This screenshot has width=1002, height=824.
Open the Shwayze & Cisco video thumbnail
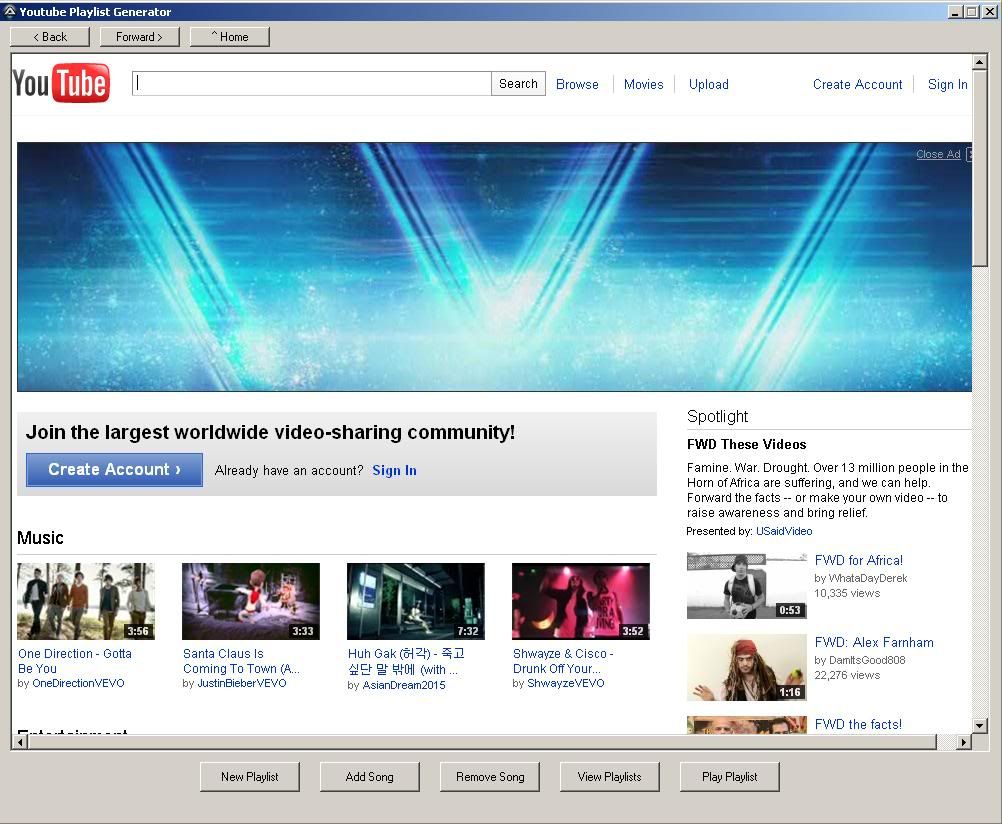coord(581,602)
